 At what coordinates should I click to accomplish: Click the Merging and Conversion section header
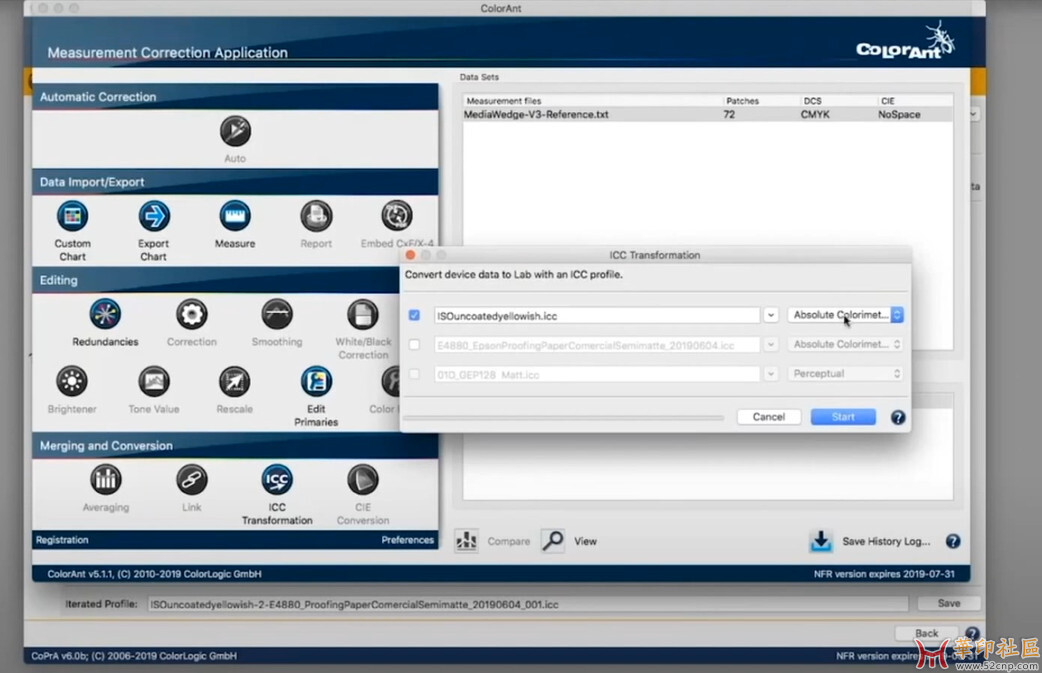235,446
